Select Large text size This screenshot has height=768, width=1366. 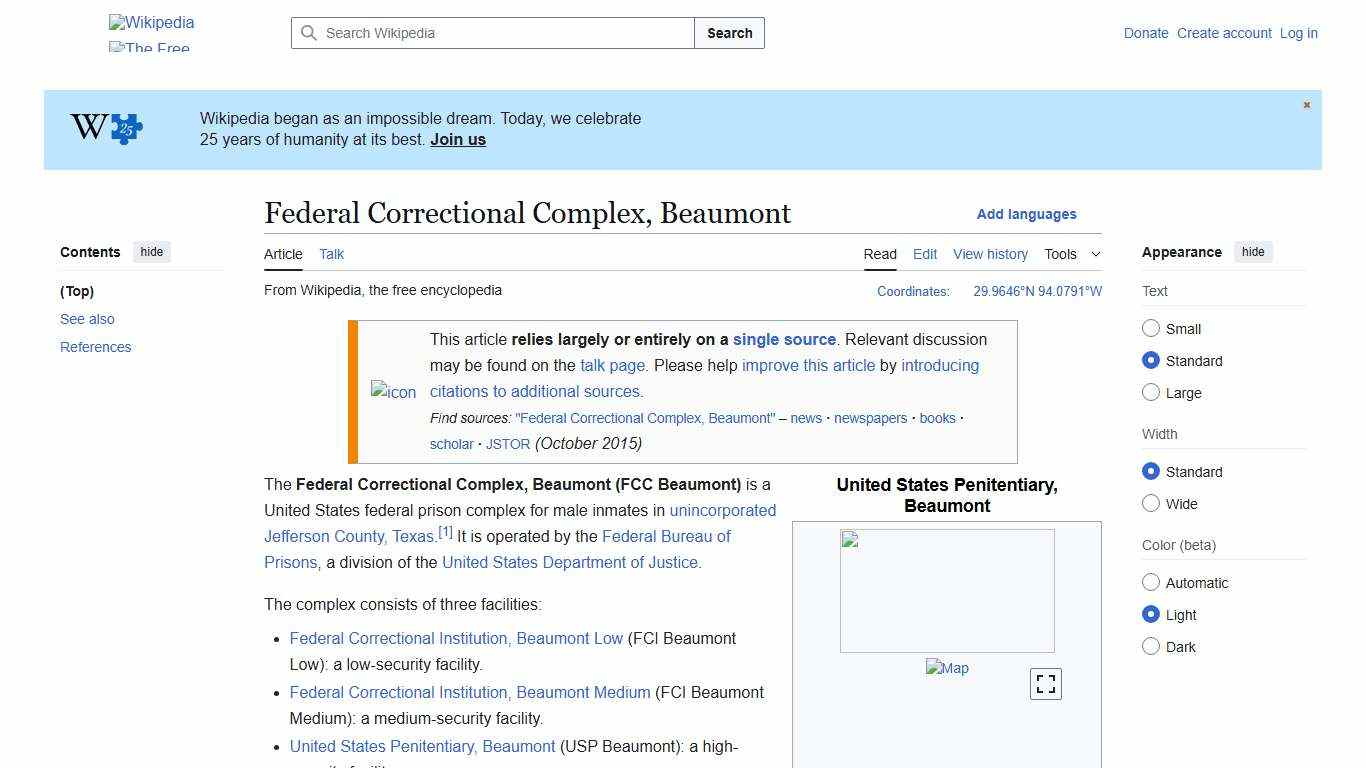tap(1151, 392)
